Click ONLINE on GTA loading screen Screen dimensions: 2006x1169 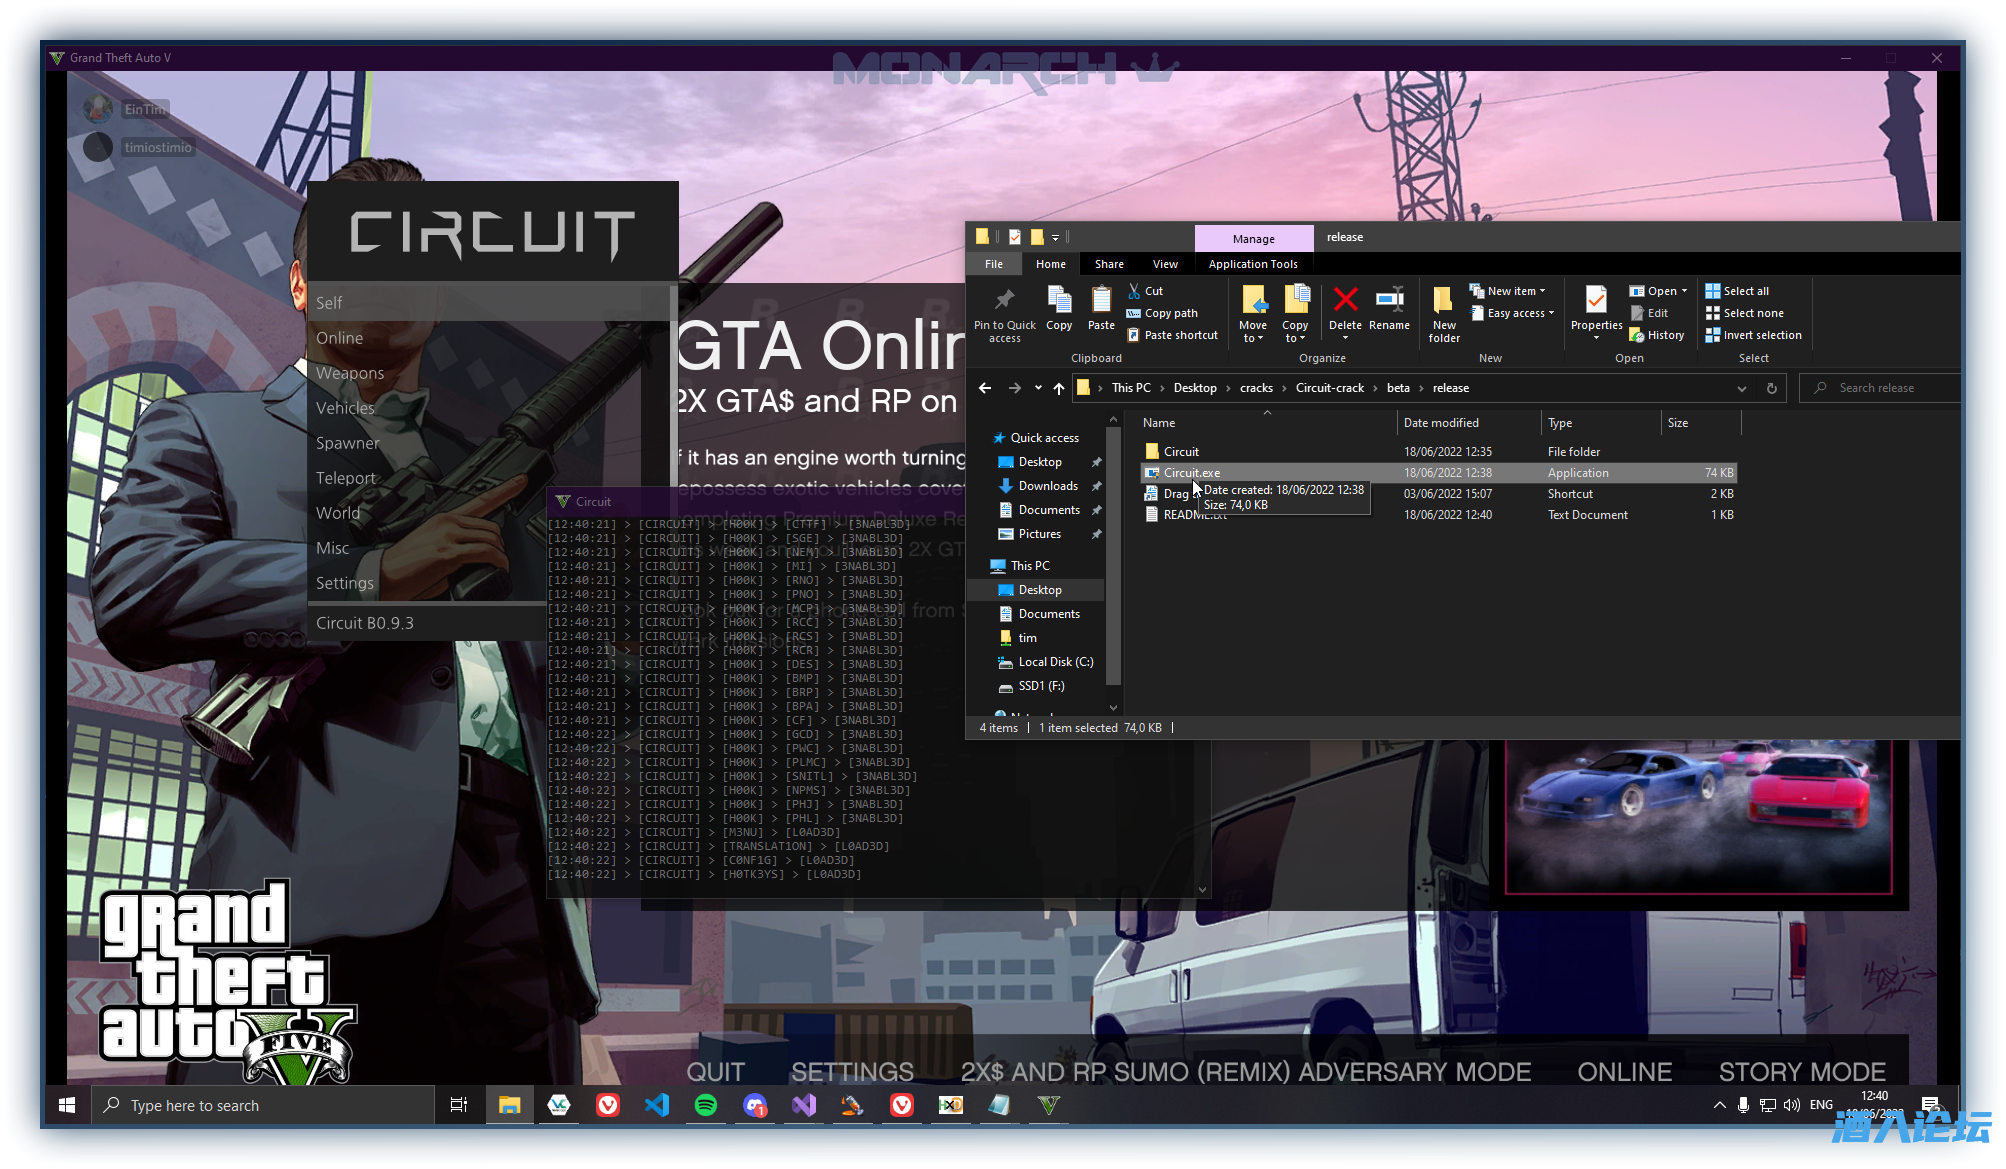(x=1625, y=1072)
